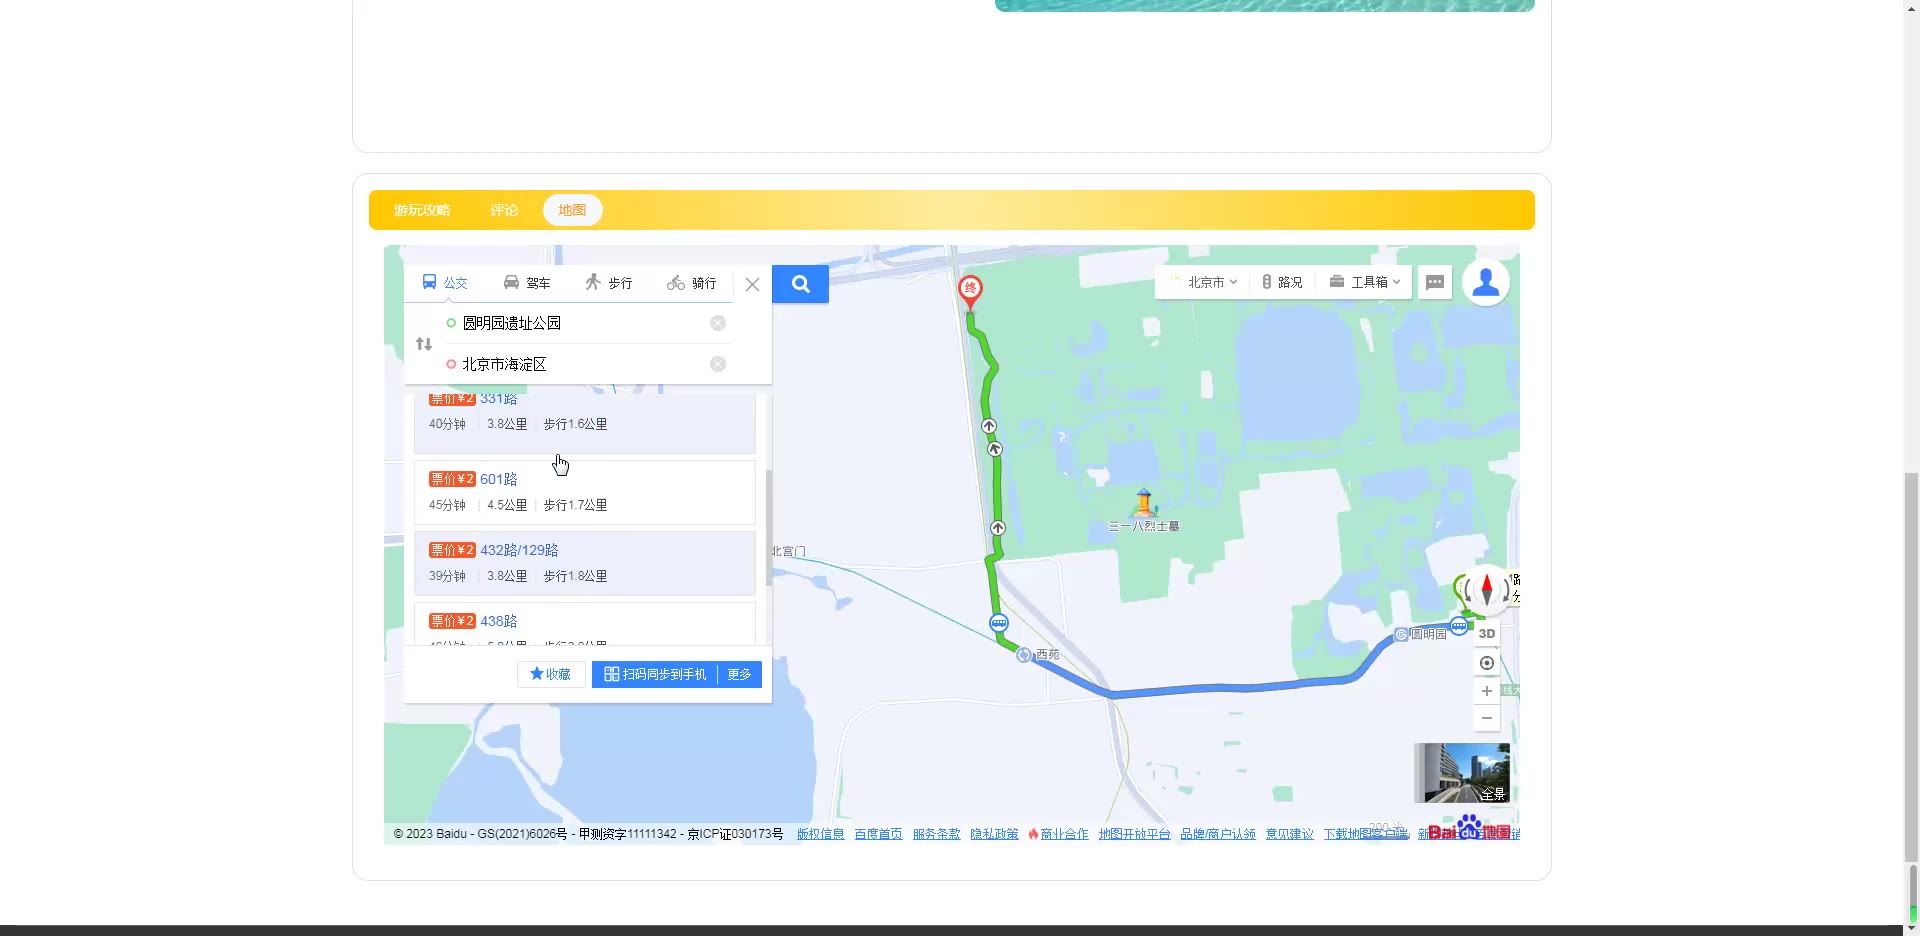
Task: Click the map compass control
Action: click(x=1487, y=589)
